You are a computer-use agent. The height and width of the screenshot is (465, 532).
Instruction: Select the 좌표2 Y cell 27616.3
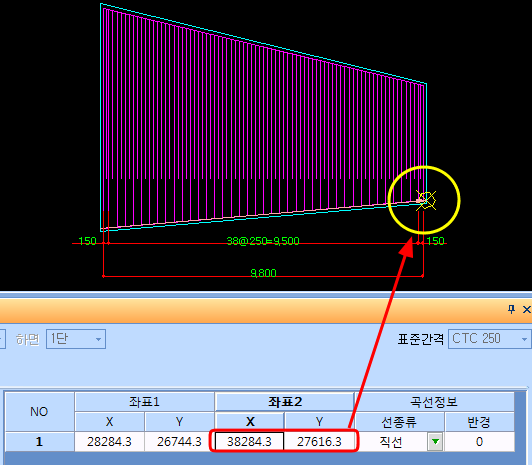tap(319, 442)
